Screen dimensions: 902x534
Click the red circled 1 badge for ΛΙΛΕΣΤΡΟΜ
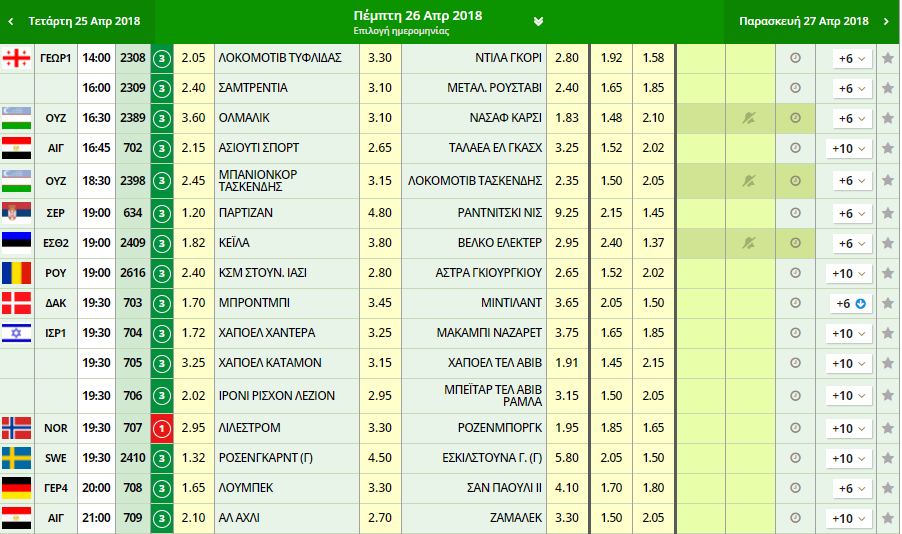[x=162, y=428]
